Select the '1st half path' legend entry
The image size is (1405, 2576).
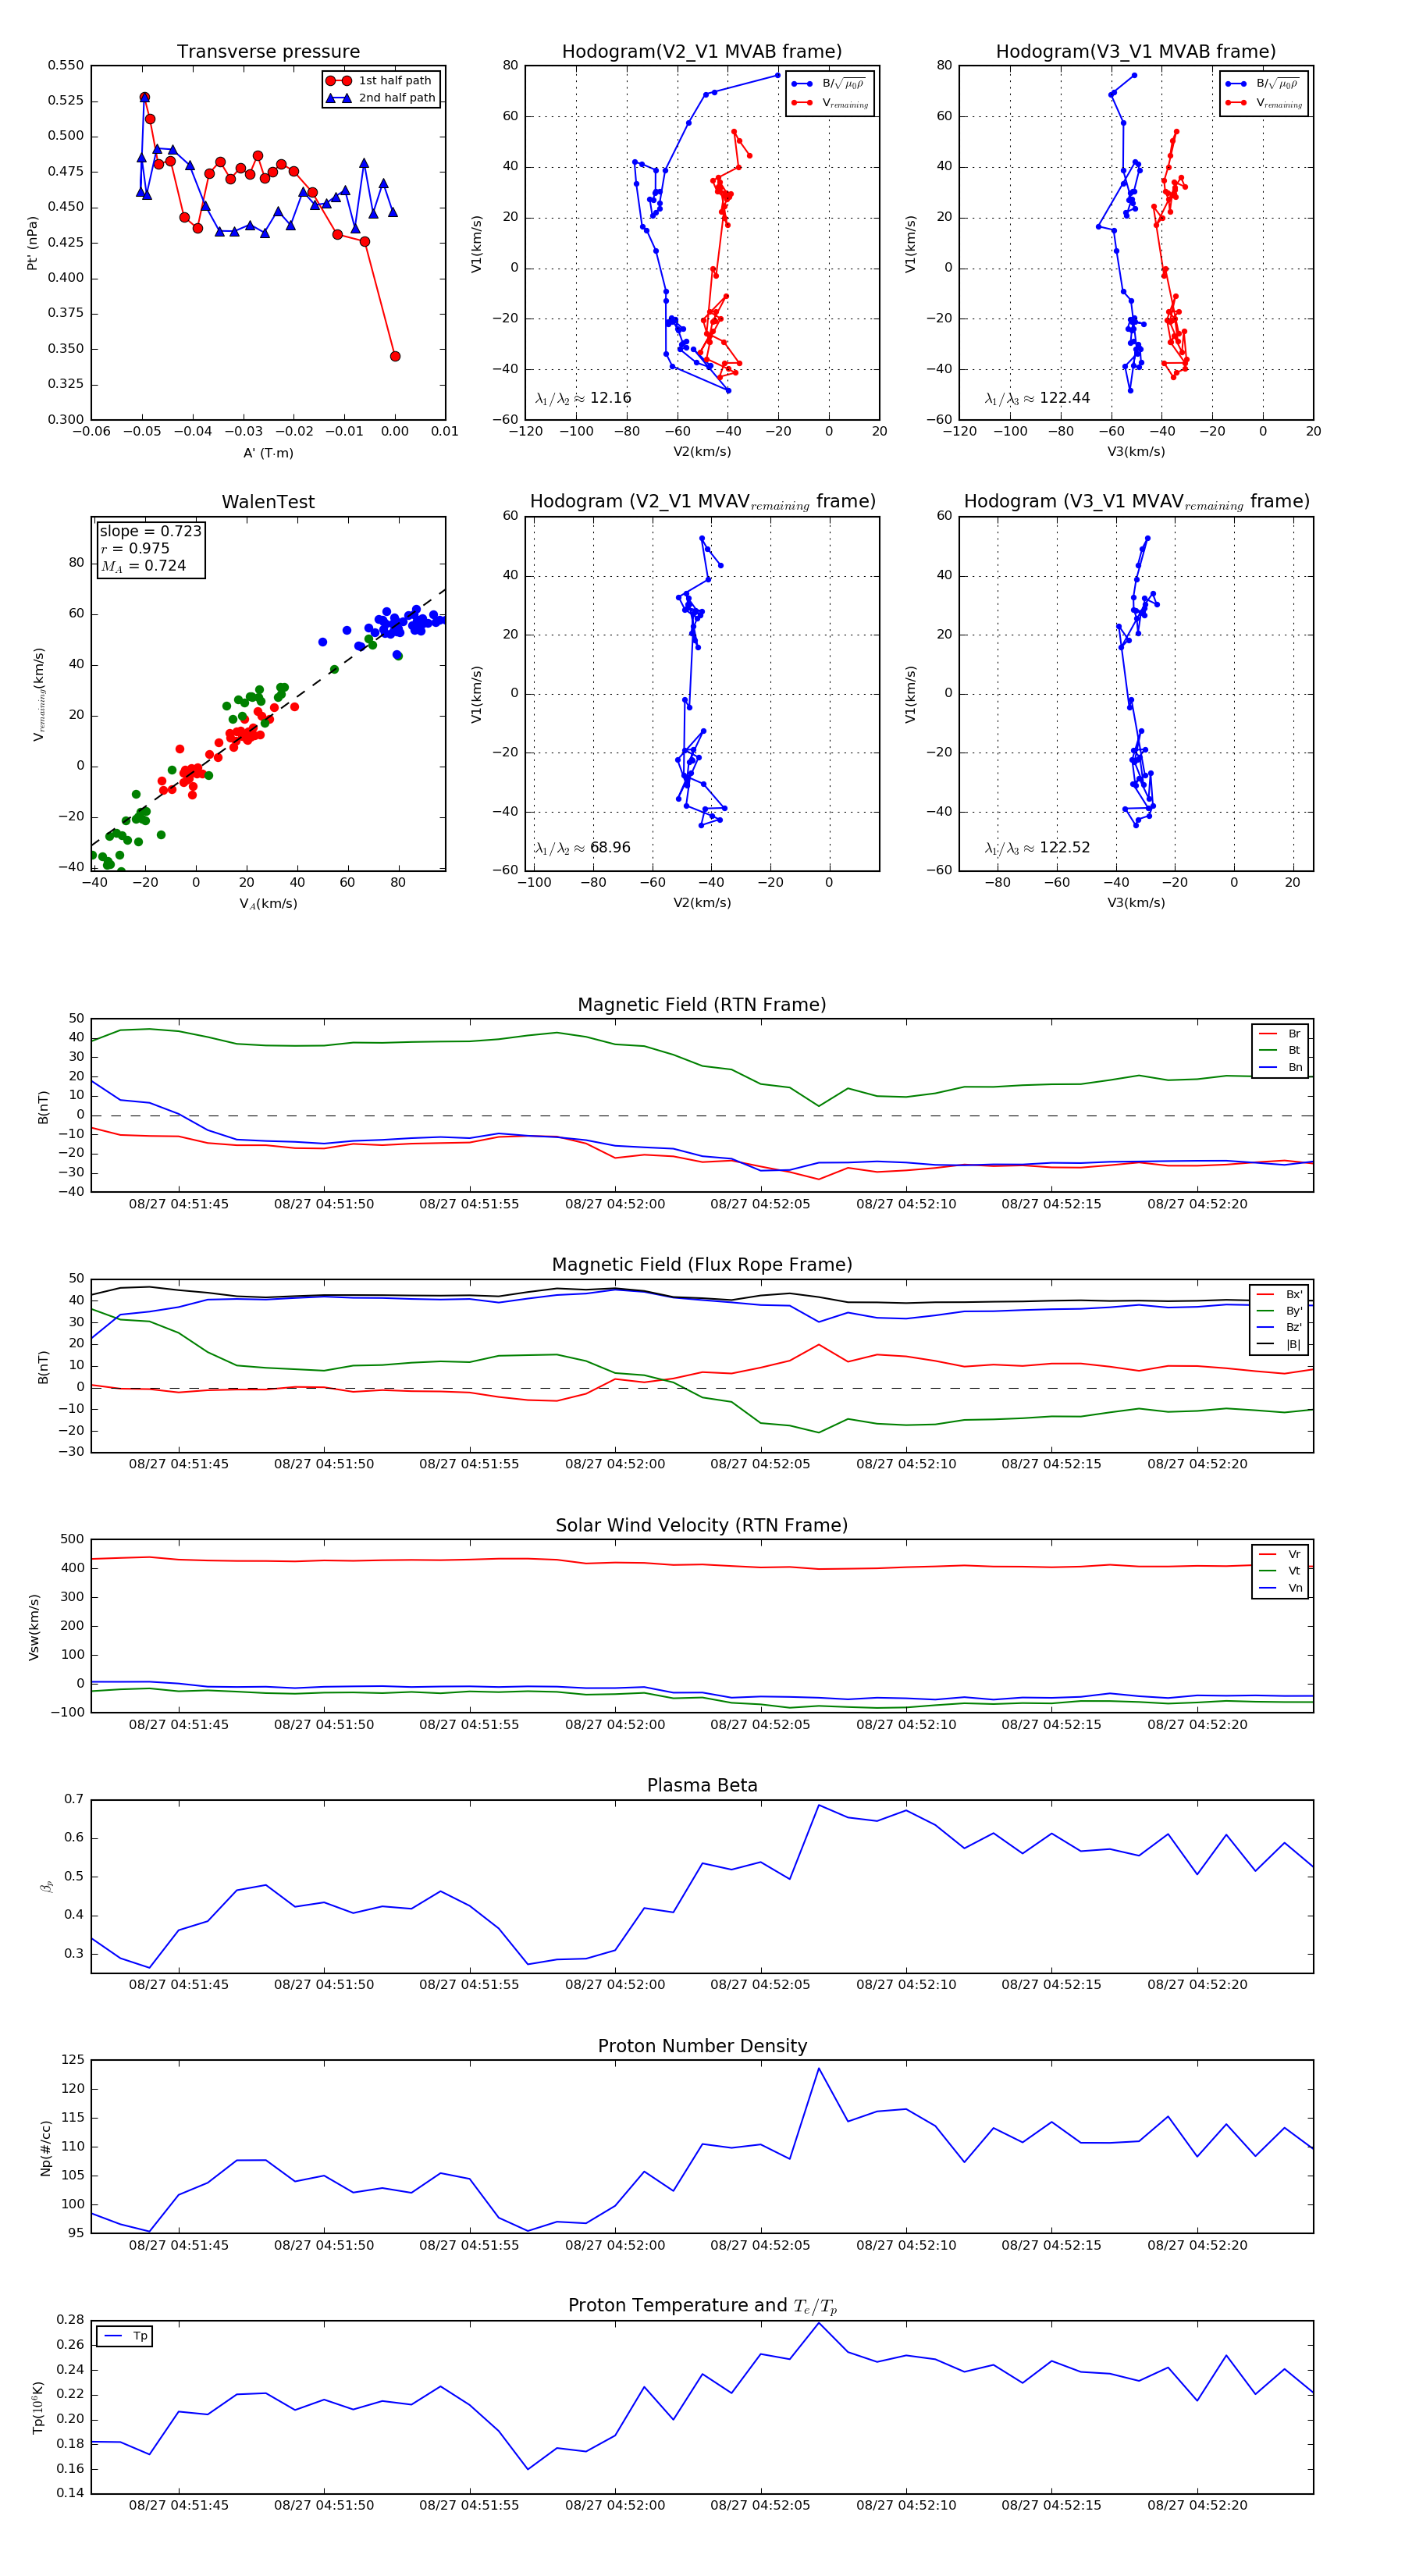(x=380, y=81)
